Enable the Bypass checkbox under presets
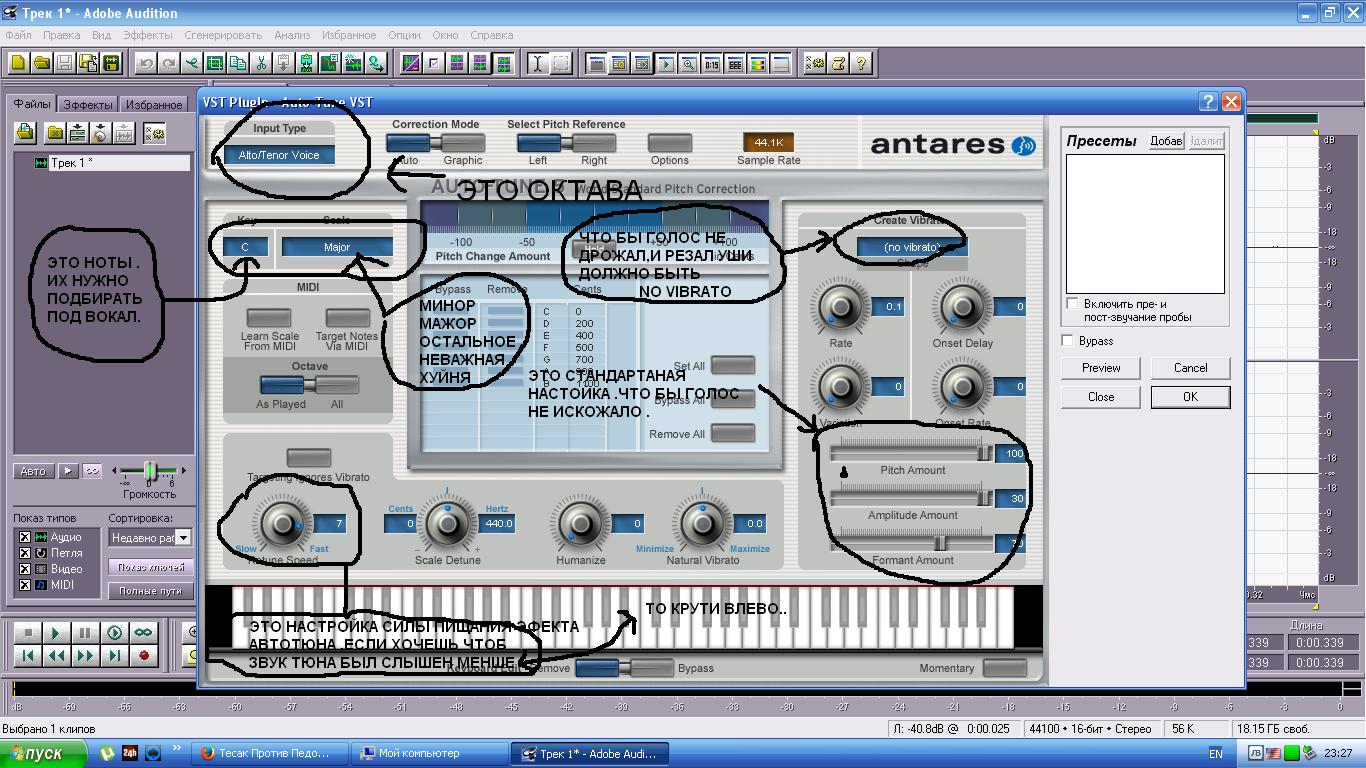 1067,341
